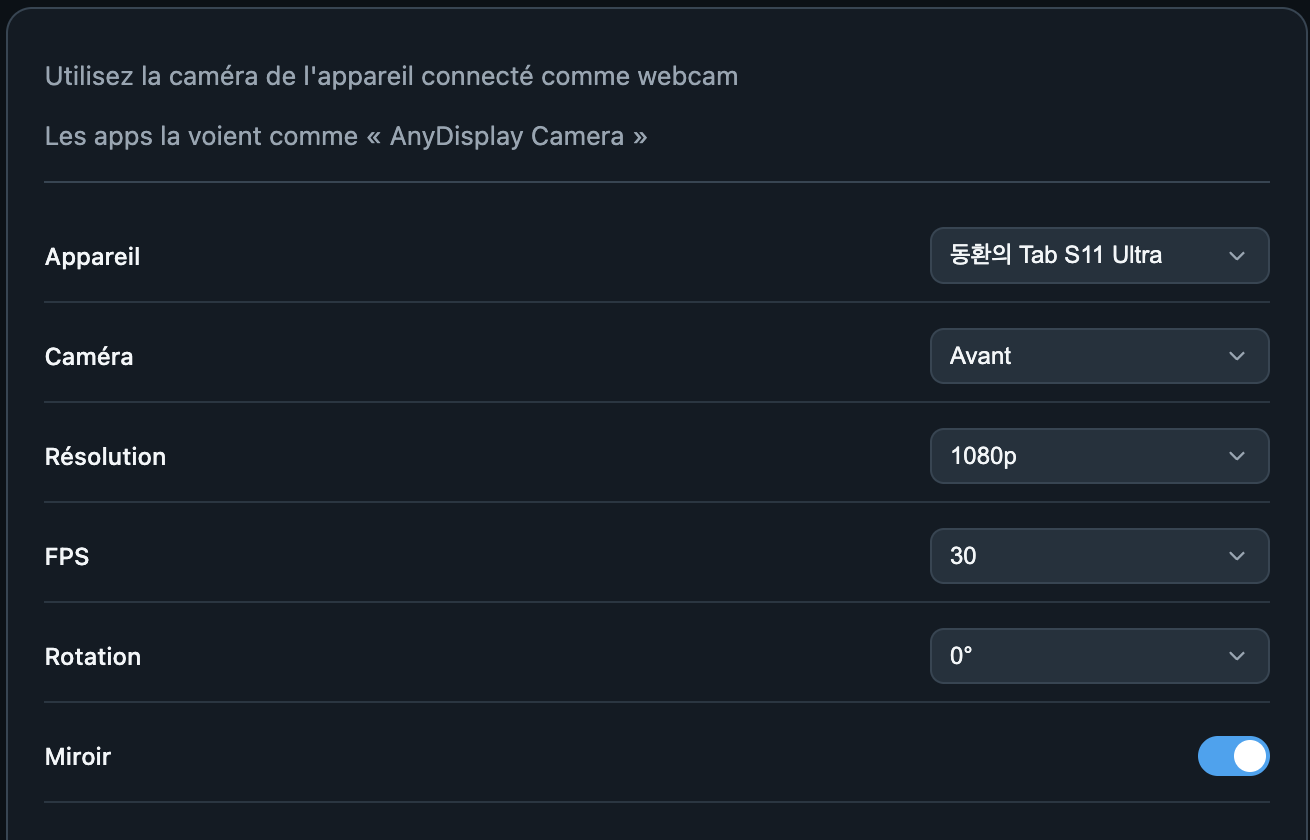1310x840 pixels.
Task: Click the Caméra setting label
Action: (89, 357)
